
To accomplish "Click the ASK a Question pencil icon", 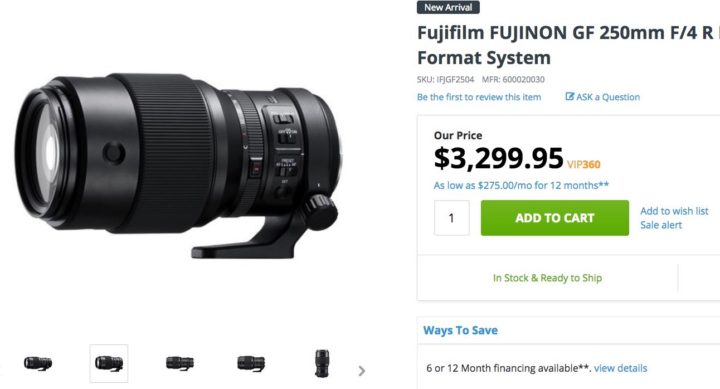I will (569, 96).
